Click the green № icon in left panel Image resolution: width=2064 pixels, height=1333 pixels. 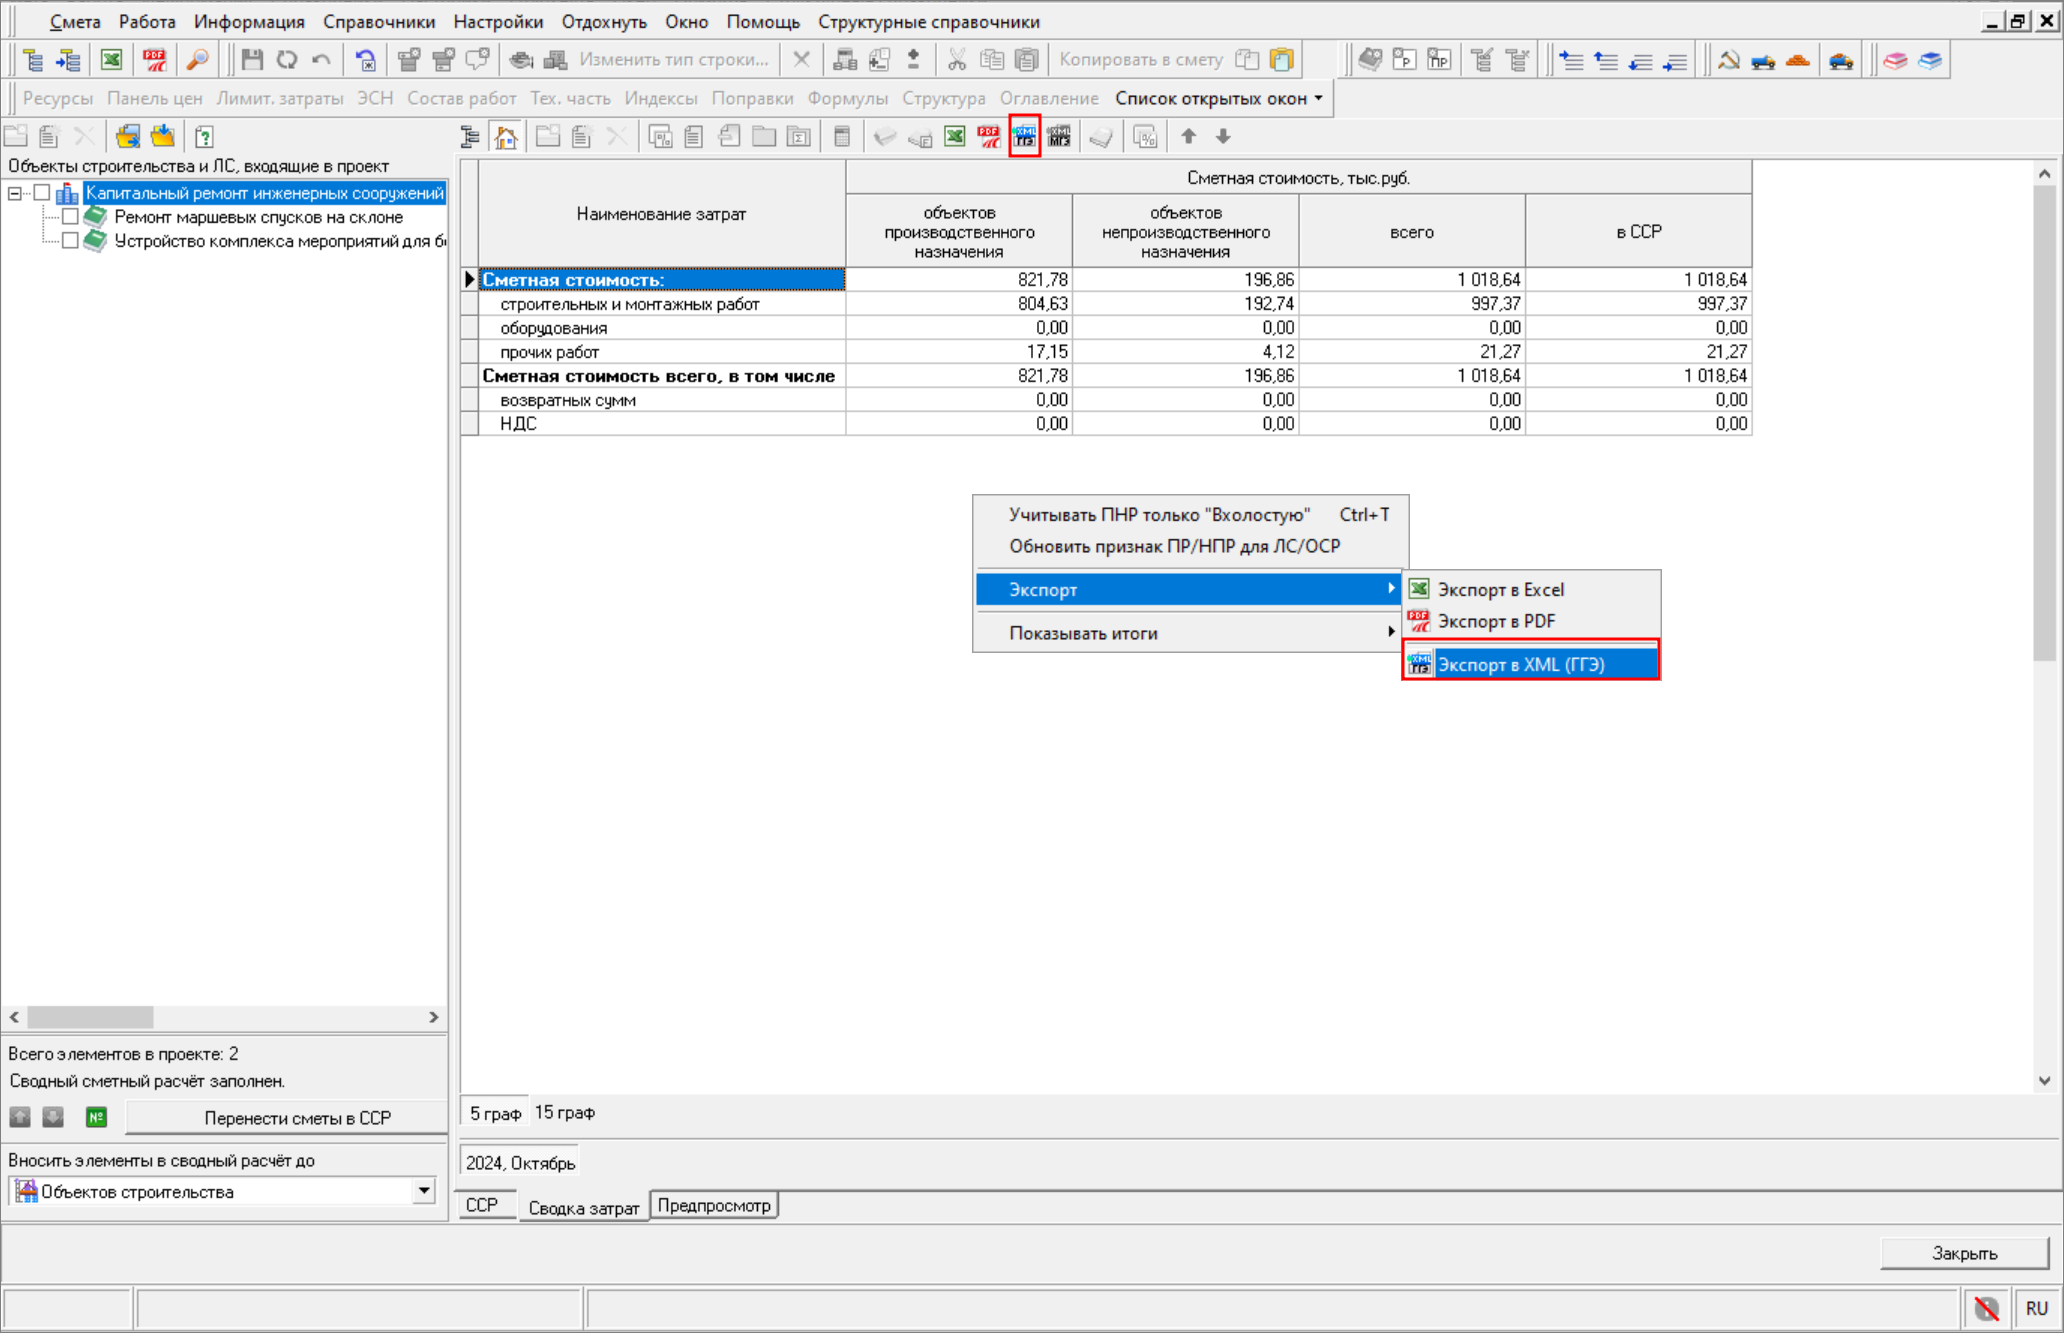tap(96, 1117)
